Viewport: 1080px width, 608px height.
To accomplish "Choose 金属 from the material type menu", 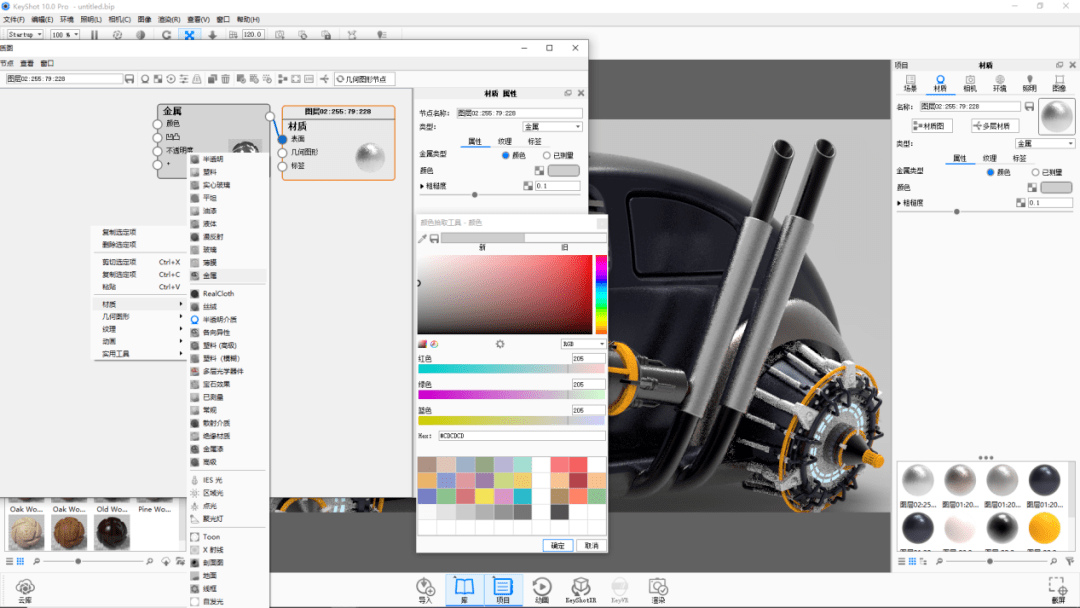I will [209, 275].
